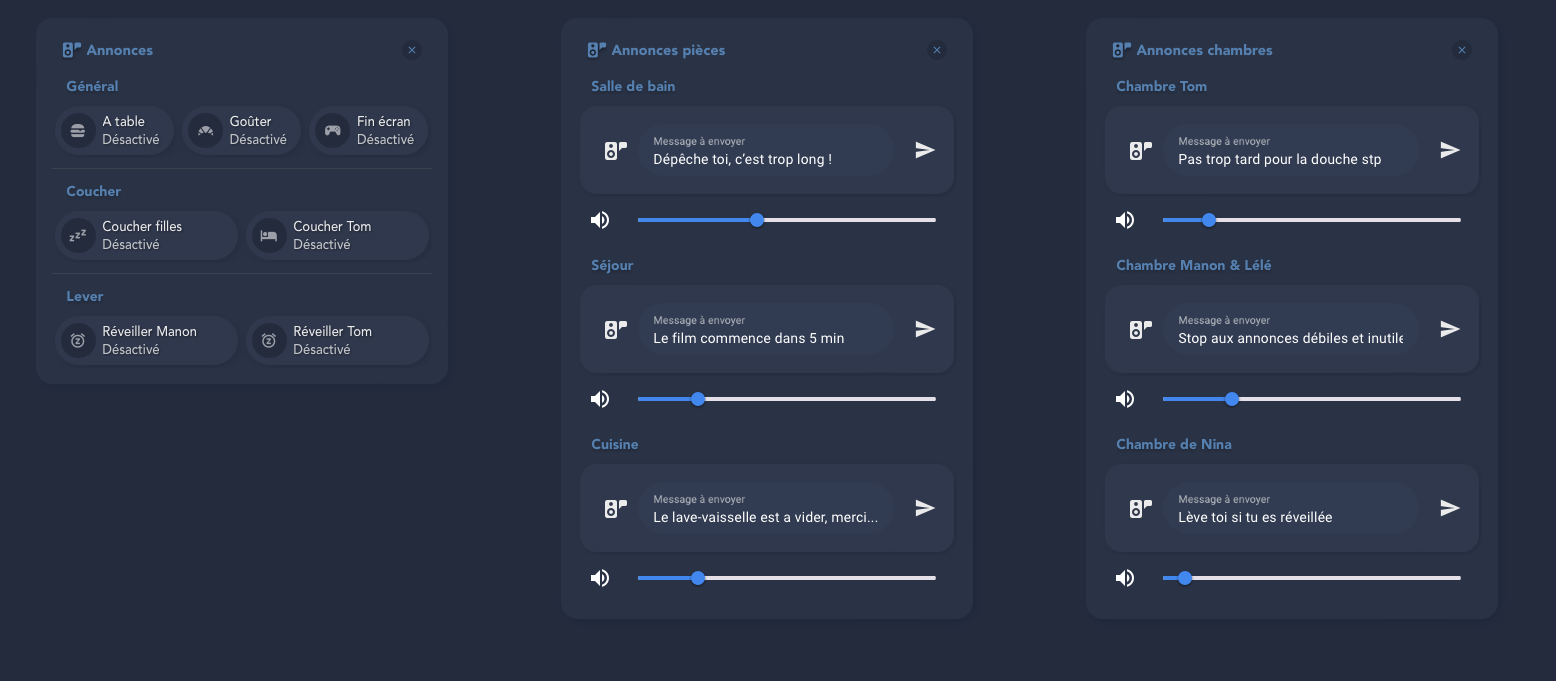Click the speaker icon in the Séjour card

tap(615, 329)
